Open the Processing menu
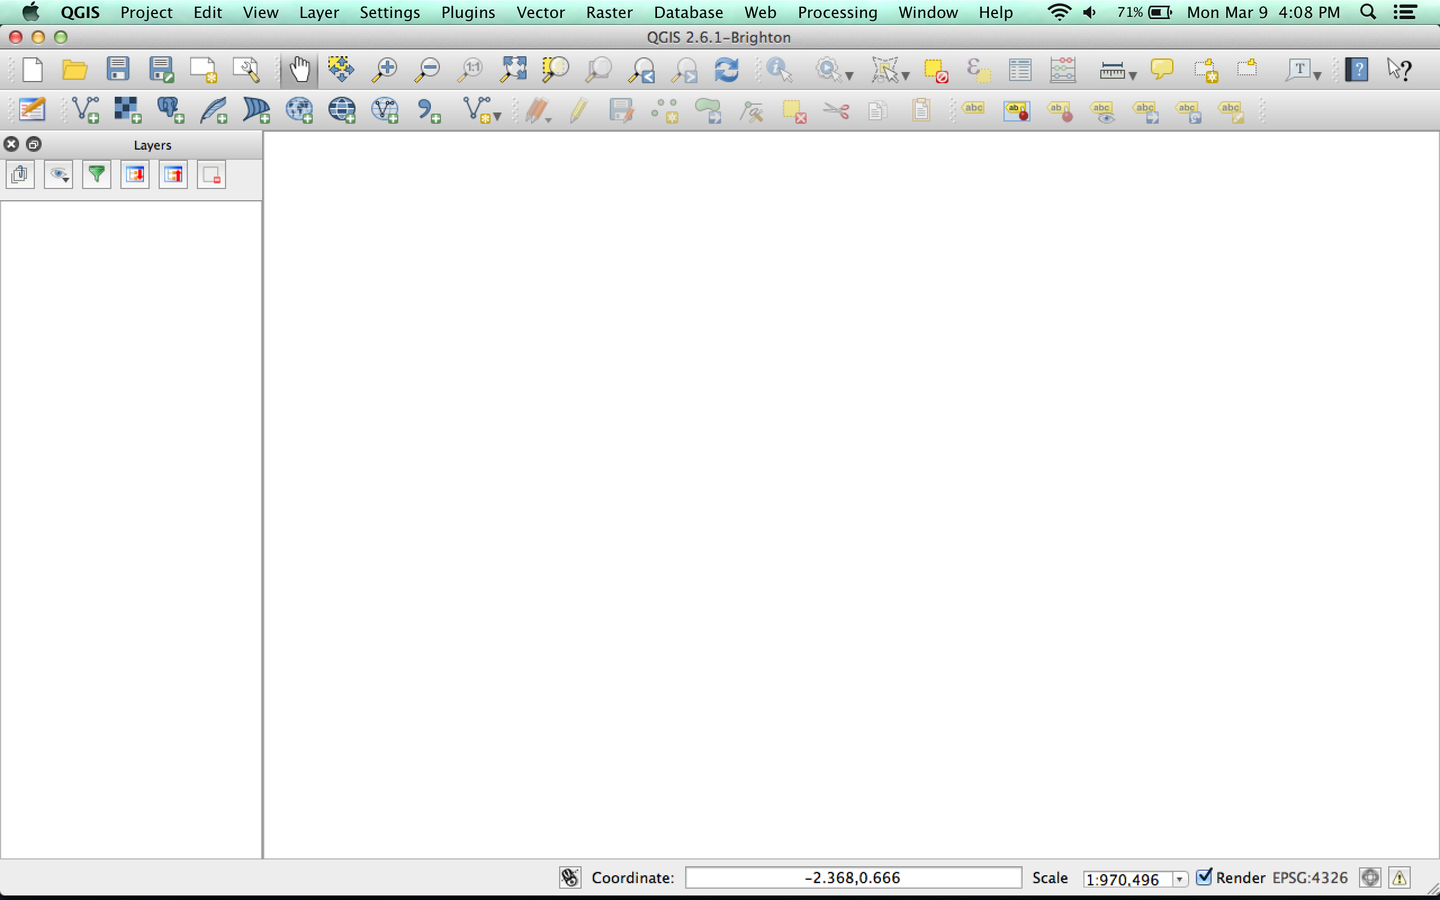 coord(837,12)
